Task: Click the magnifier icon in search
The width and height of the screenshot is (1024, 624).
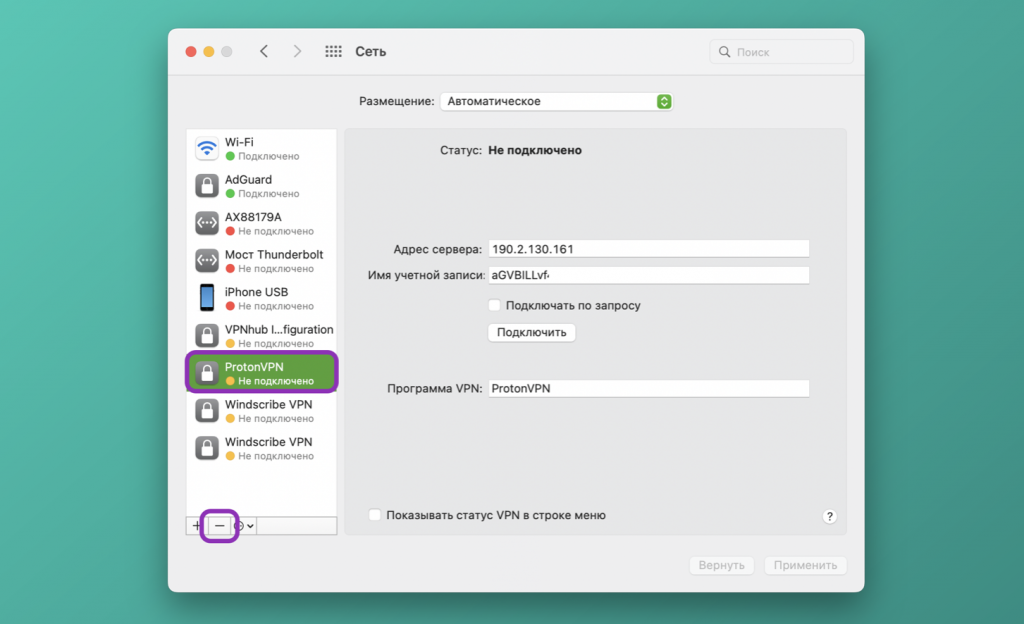Action: coord(724,52)
